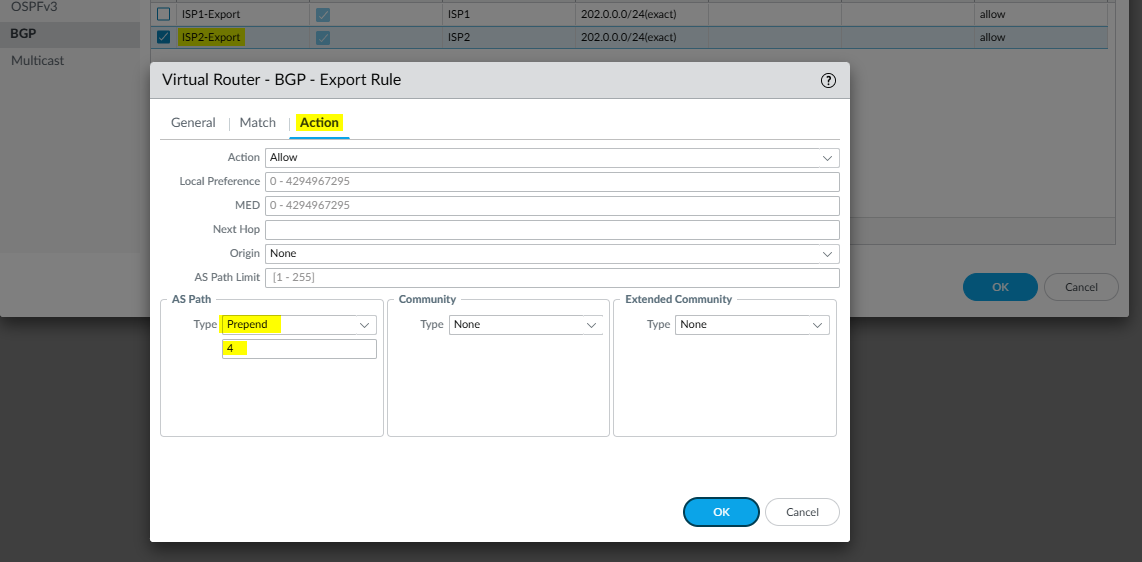
Task: Click 202.0.0.0/24(exact) in the ISP1-Export row
Action: [x=629, y=14]
